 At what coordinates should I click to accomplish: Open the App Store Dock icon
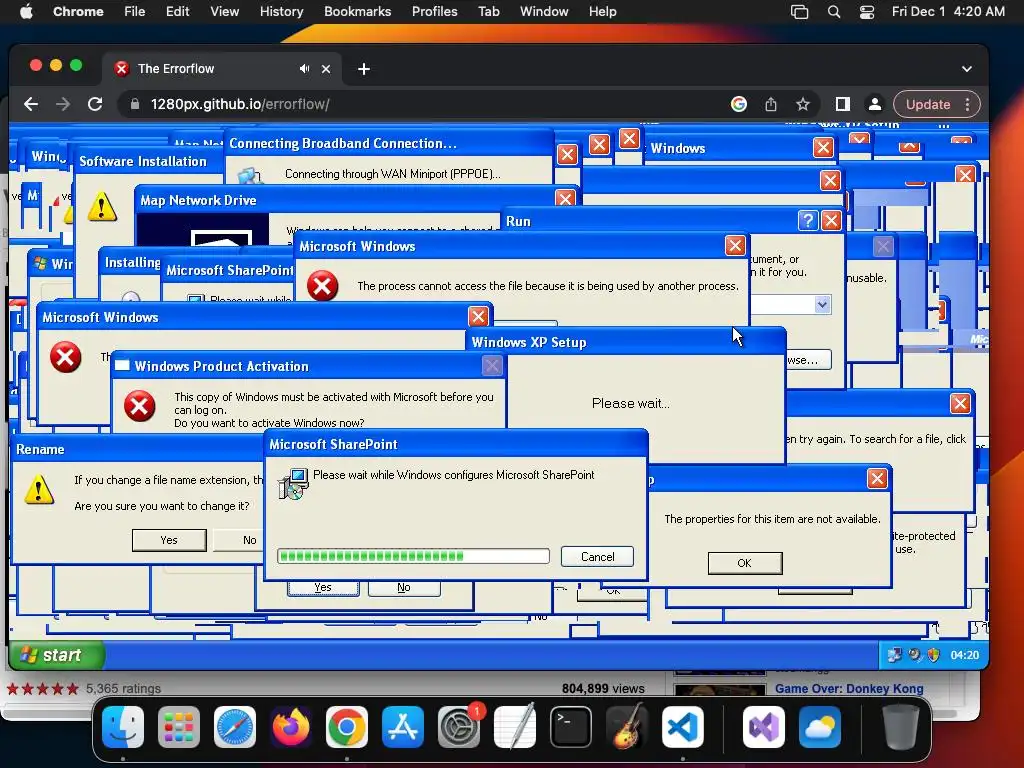click(x=403, y=727)
